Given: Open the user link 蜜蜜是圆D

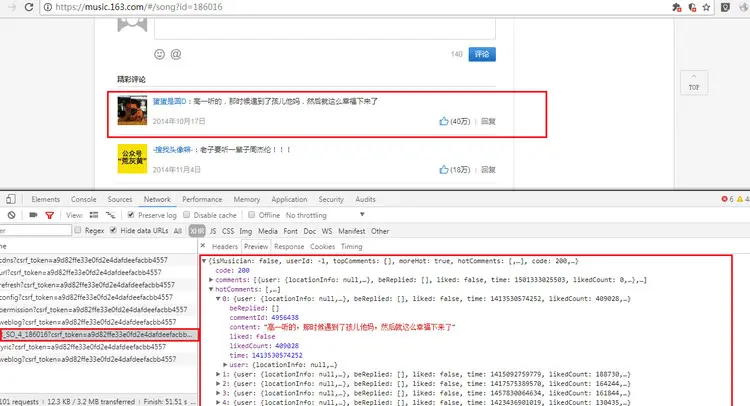Looking at the screenshot, I should (169, 101).
